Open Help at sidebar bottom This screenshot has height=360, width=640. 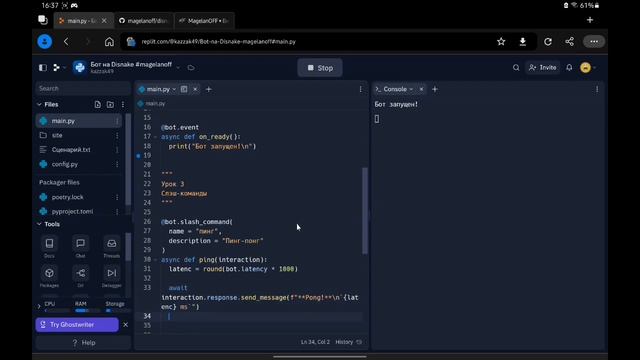[x=83, y=342]
